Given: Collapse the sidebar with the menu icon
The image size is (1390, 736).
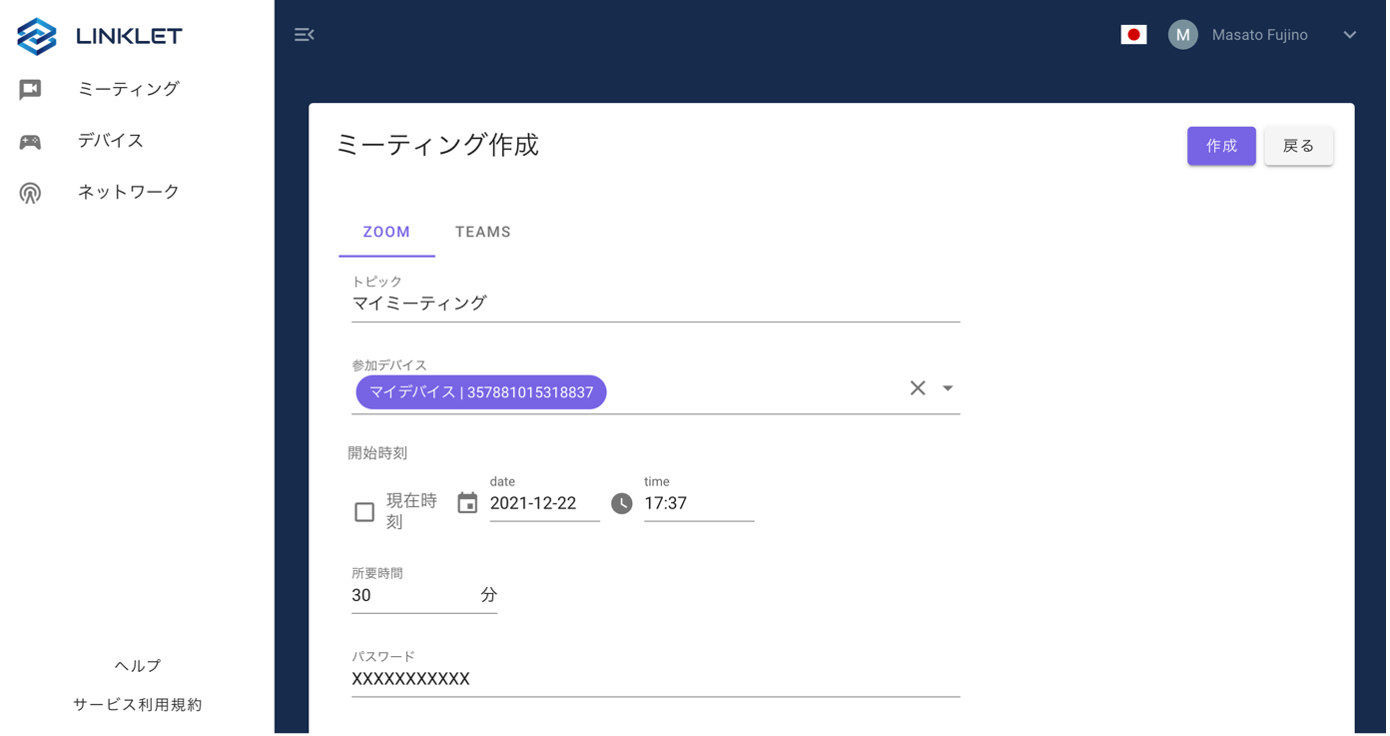Looking at the screenshot, I should [304, 35].
